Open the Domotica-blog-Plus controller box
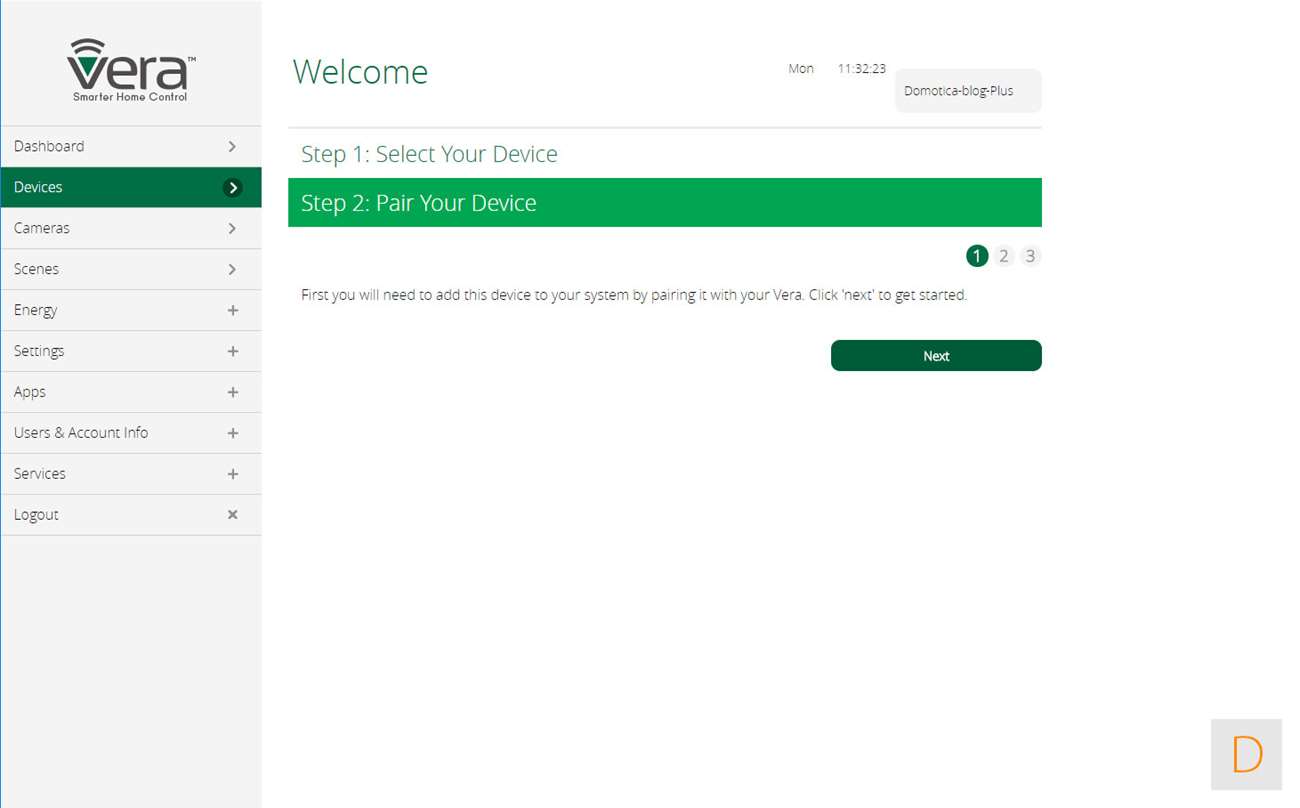Screen dimensions: 1300x808 tap(967, 91)
